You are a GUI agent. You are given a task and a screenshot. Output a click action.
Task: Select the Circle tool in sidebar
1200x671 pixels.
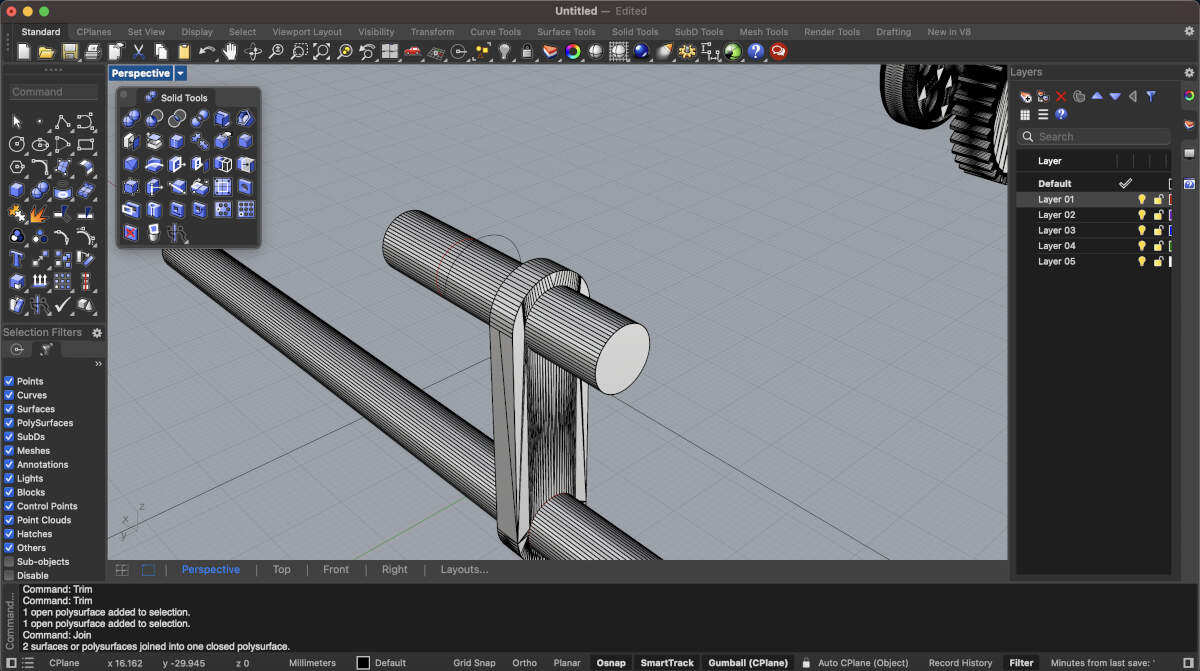(17, 144)
